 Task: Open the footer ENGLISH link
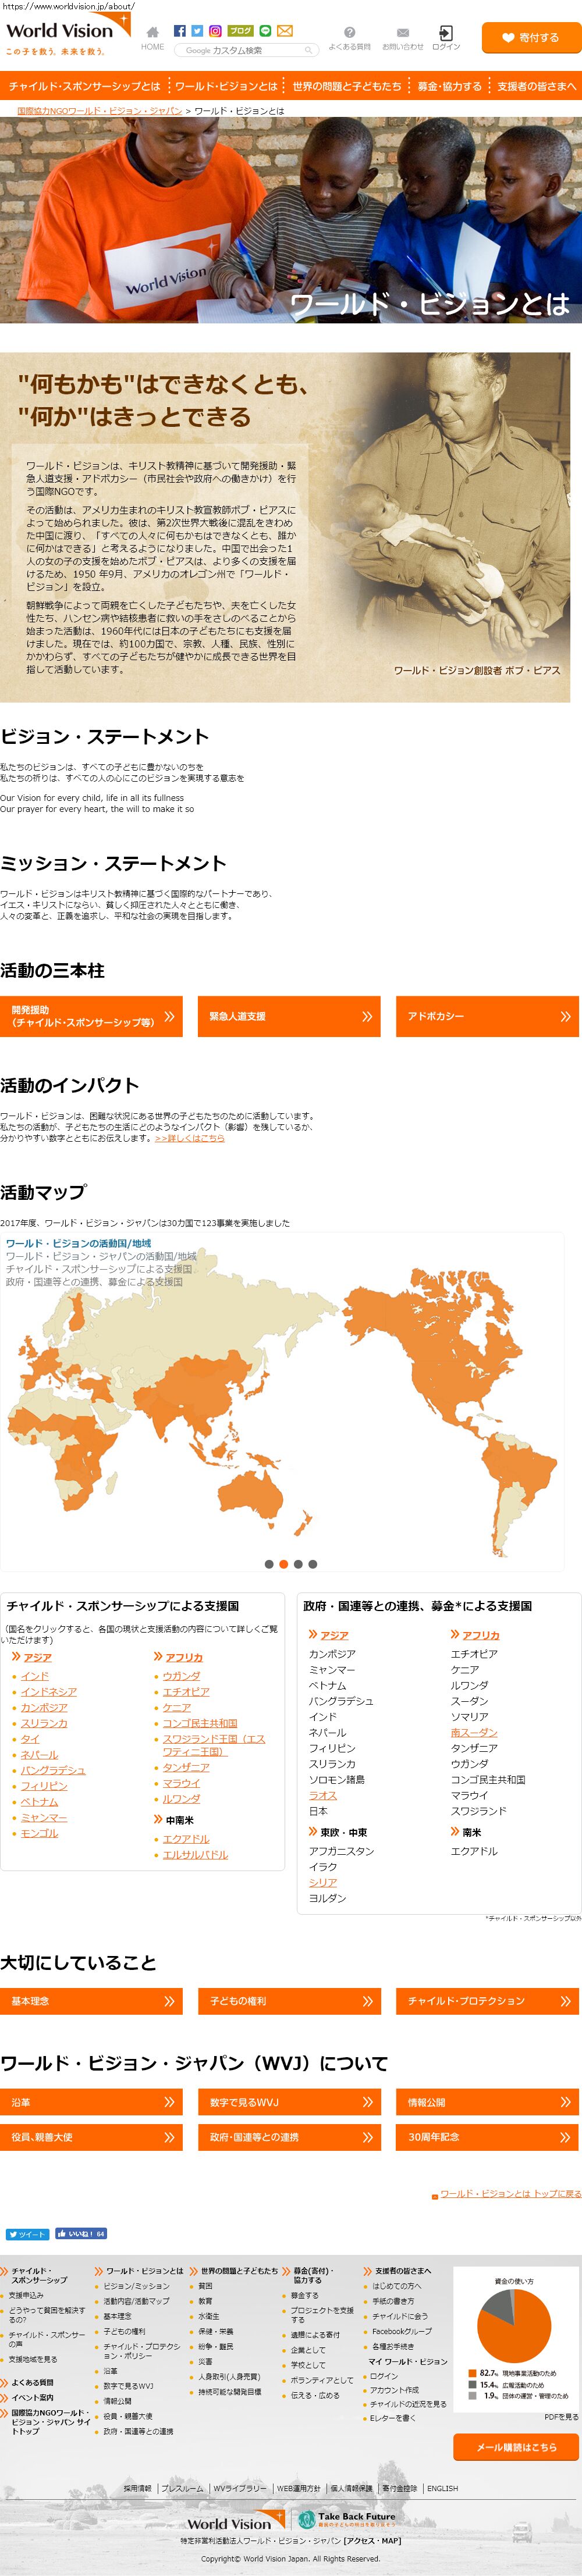tap(442, 2488)
